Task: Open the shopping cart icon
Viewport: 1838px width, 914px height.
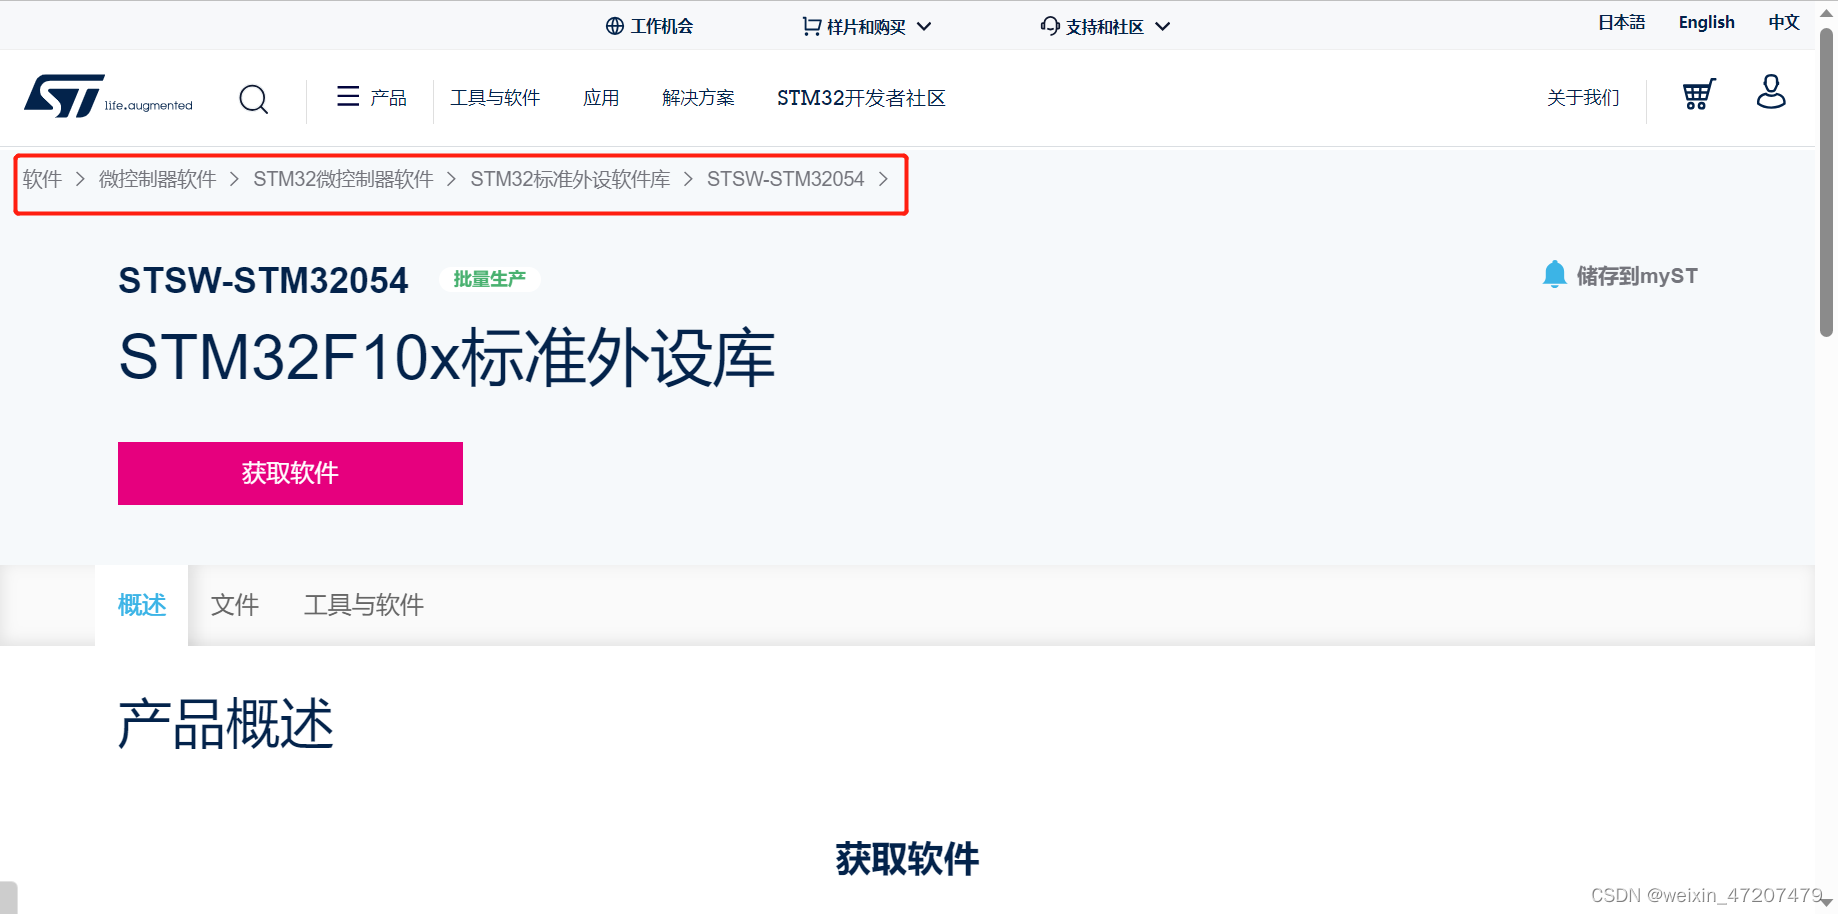Action: tap(1699, 94)
